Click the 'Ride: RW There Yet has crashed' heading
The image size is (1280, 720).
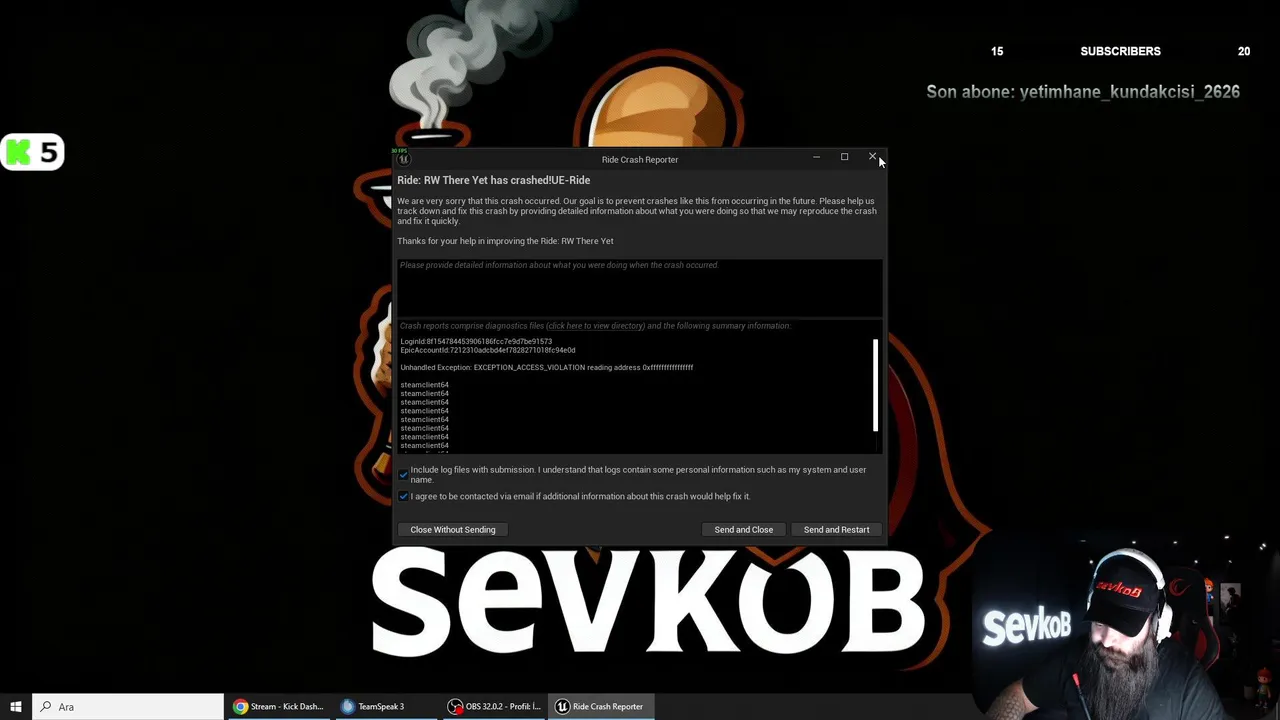[494, 180]
